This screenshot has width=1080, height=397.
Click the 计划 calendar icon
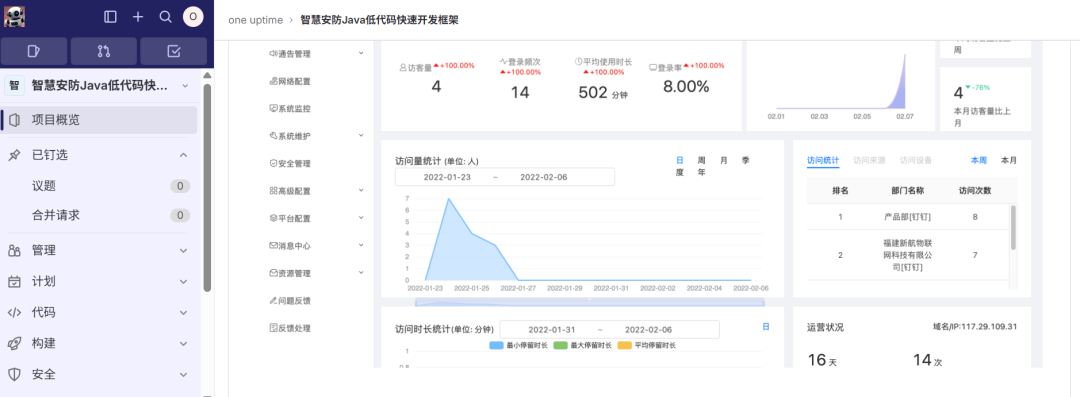14,282
